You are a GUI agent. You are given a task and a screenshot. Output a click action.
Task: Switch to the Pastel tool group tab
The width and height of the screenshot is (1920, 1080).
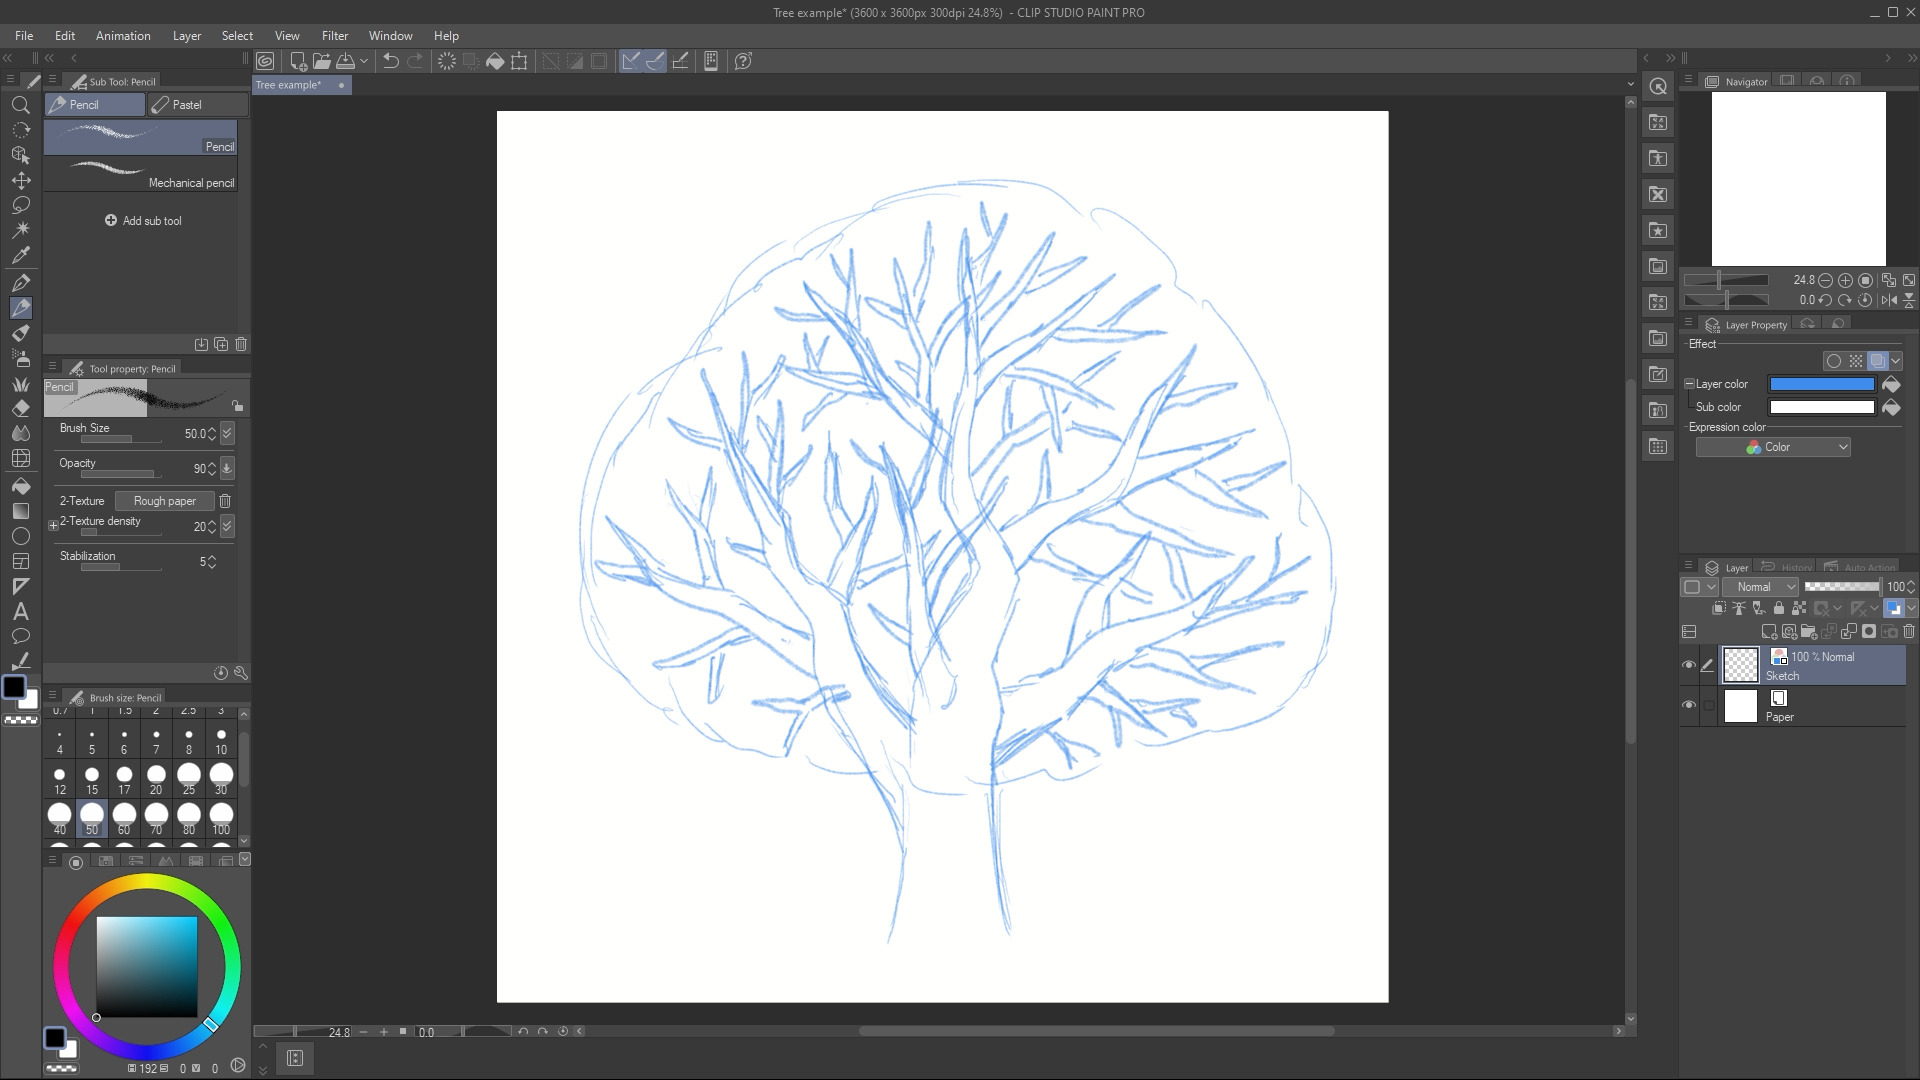(196, 105)
